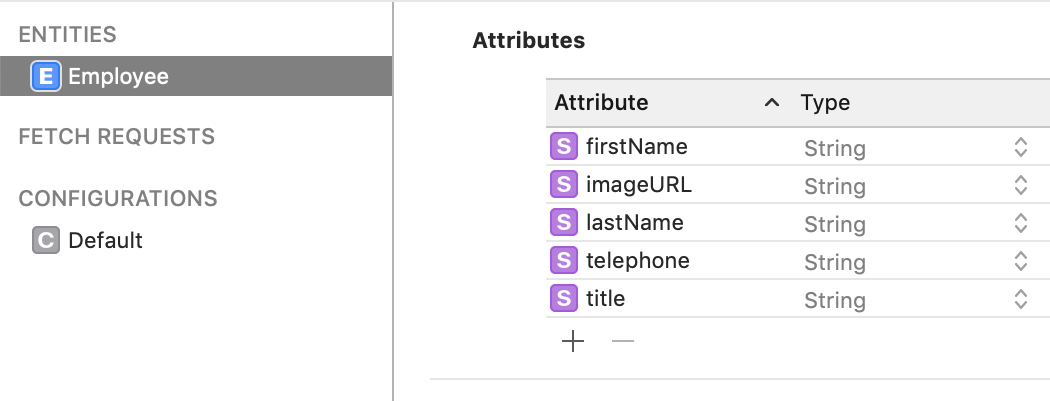Click the telephone string type icon
Image resolution: width=1050 pixels, height=401 pixels.
tap(565, 261)
